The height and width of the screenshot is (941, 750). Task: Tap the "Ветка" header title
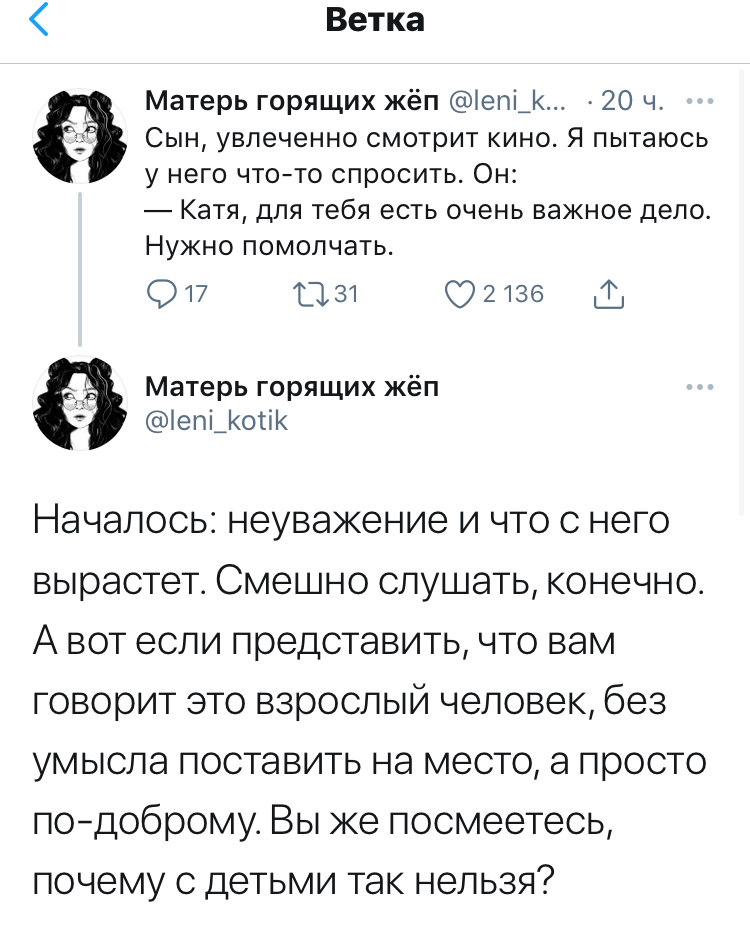pyautogui.click(x=375, y=19)
